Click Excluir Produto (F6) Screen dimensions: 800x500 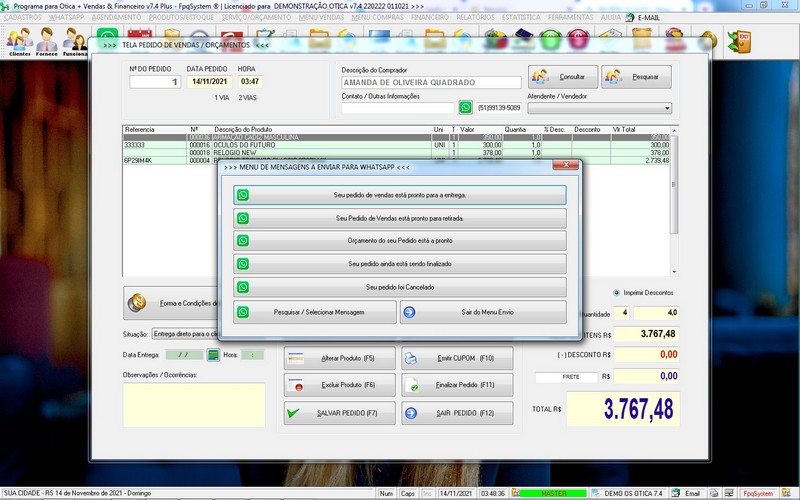(340, 385)
